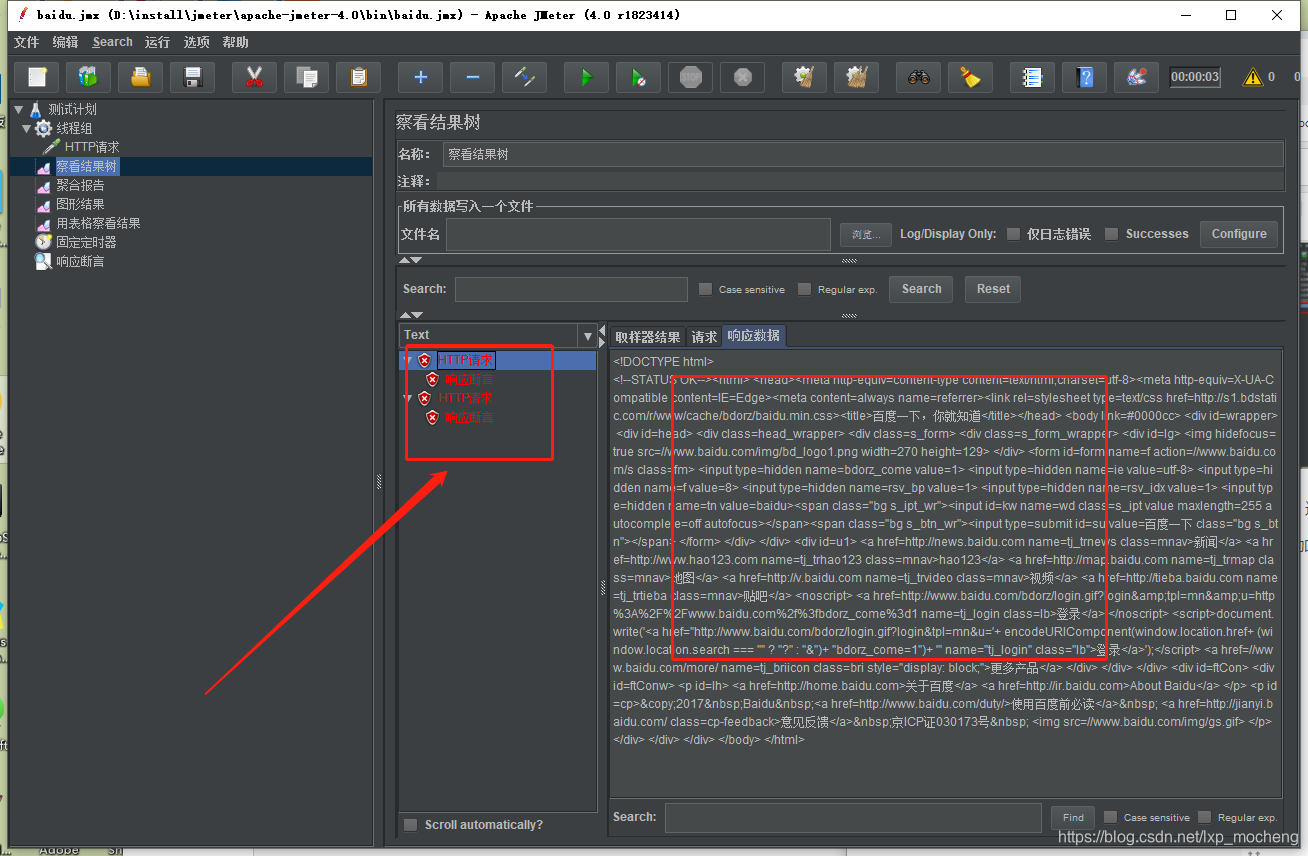Click the Configure button
The width and height of the screenshot is (1308, 856).
coord(1239,234)
